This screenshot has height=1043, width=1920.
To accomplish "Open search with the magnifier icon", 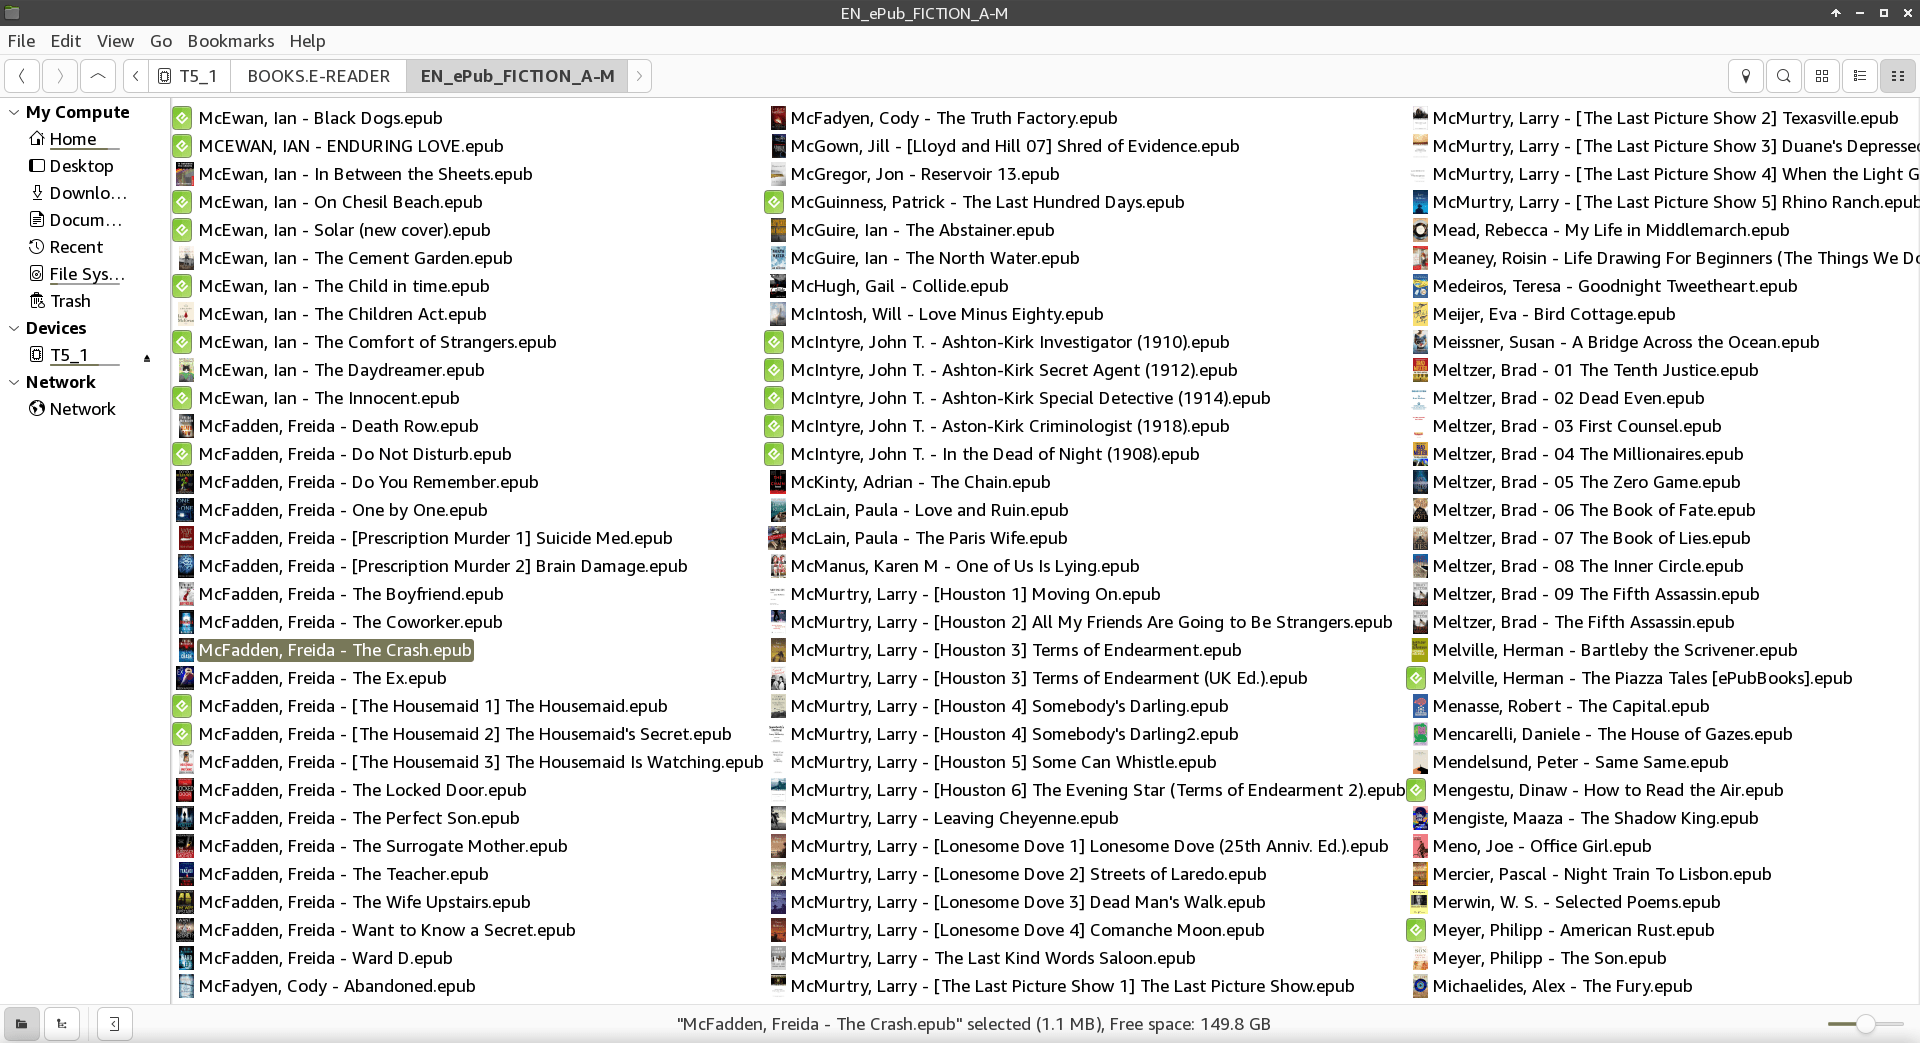I will 1783,76.
